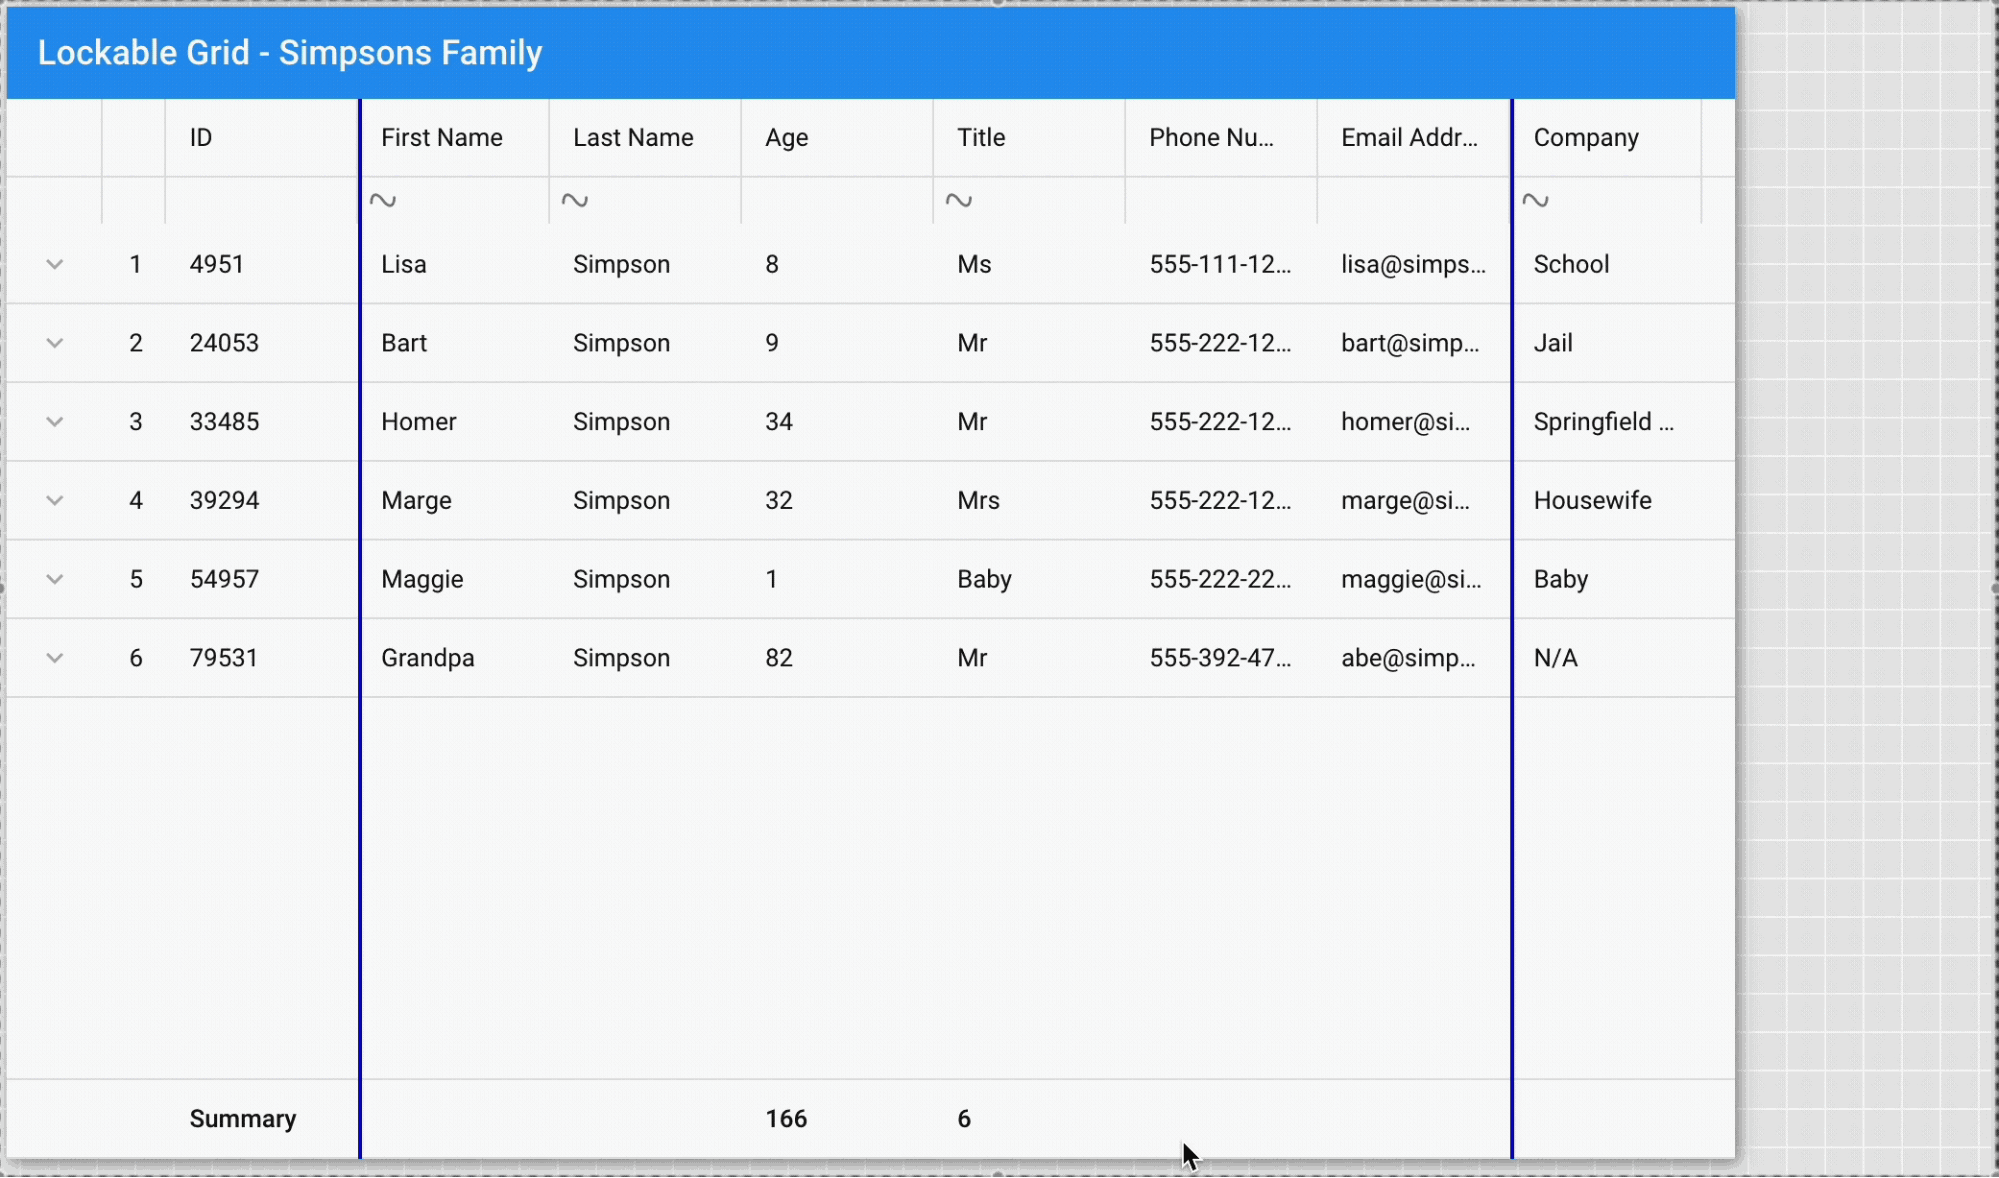
Task: Sort rows by the Email Address column
Action: [x=1410, y=138]
